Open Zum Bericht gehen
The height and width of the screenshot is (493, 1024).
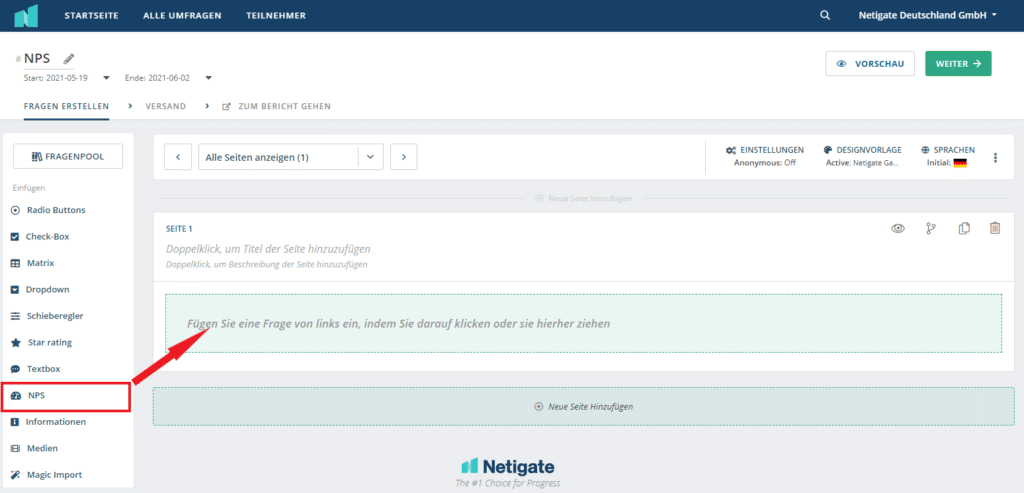[276, 106]
